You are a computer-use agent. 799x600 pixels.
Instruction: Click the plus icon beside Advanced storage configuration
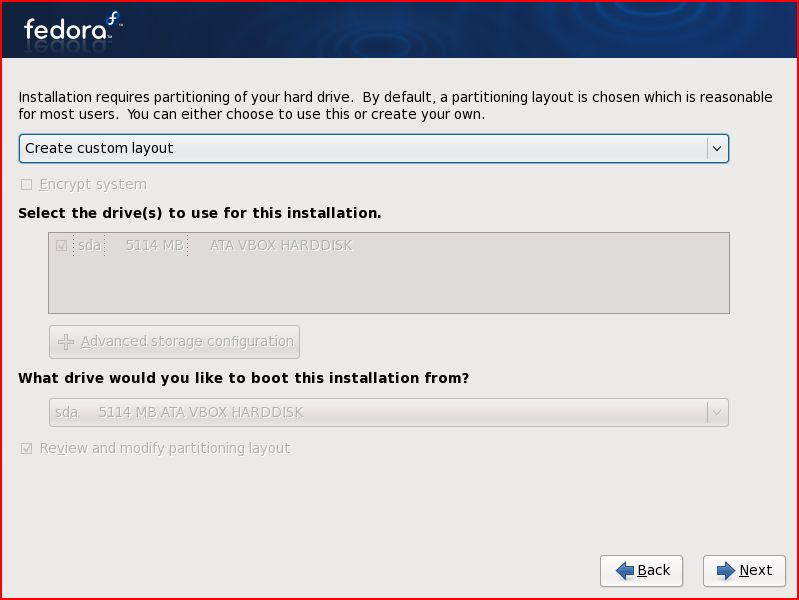click(66, 342)
